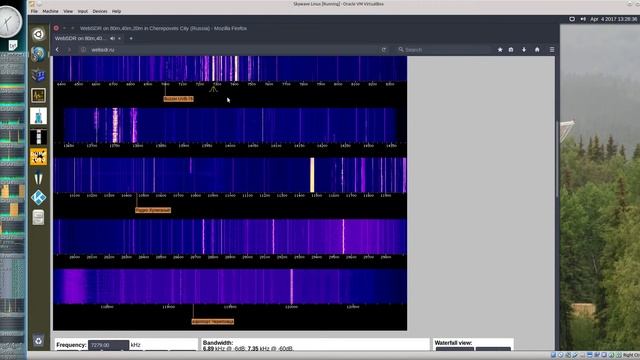
Task: Click display indicator in top panel
Action: click(x=572, y=19)
